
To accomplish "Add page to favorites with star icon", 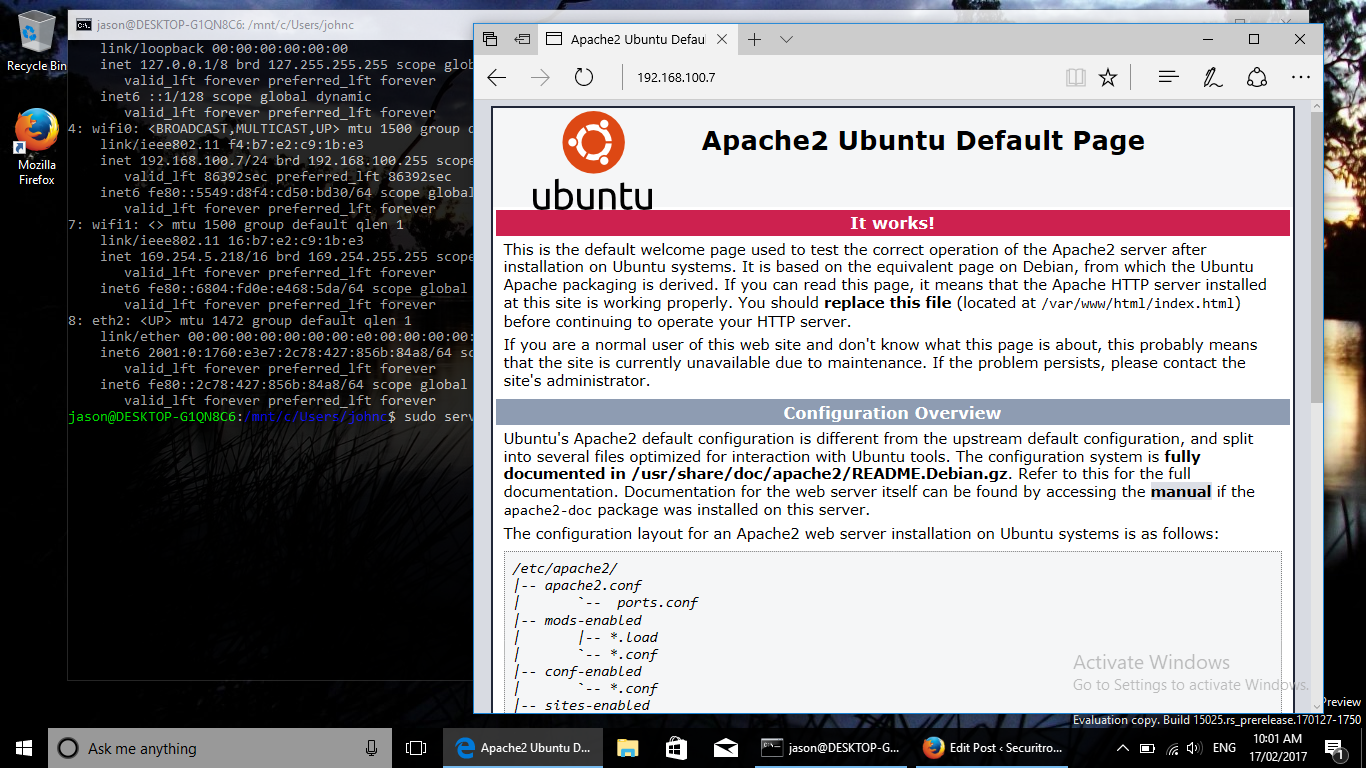I will (1108, 78).
